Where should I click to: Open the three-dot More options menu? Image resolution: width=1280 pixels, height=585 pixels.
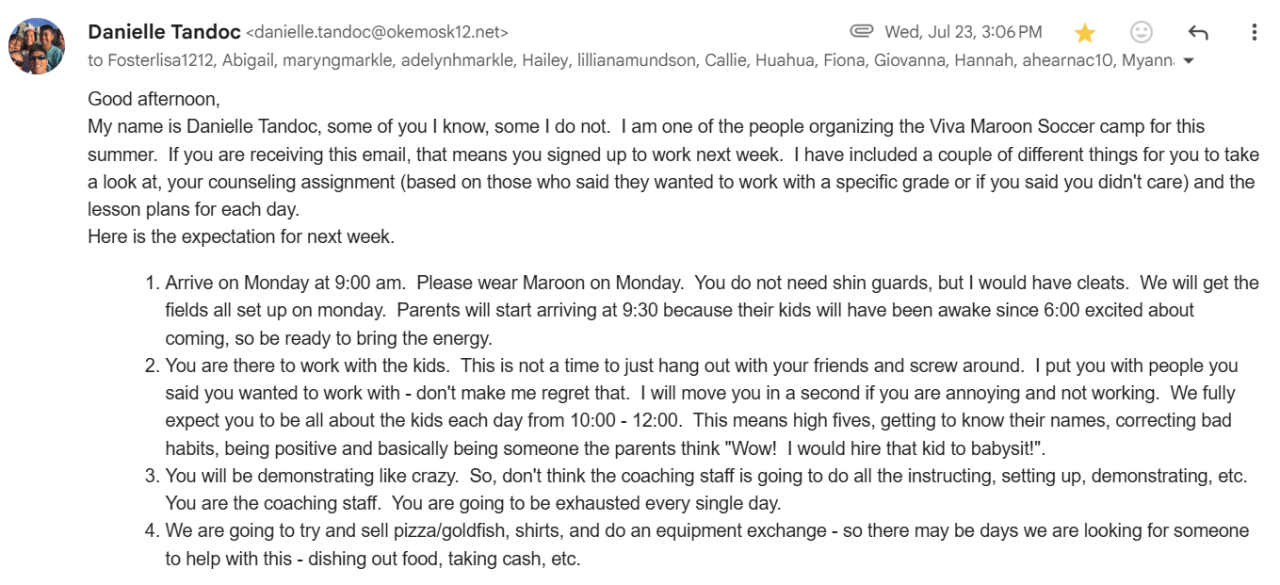pos(1254,33)
